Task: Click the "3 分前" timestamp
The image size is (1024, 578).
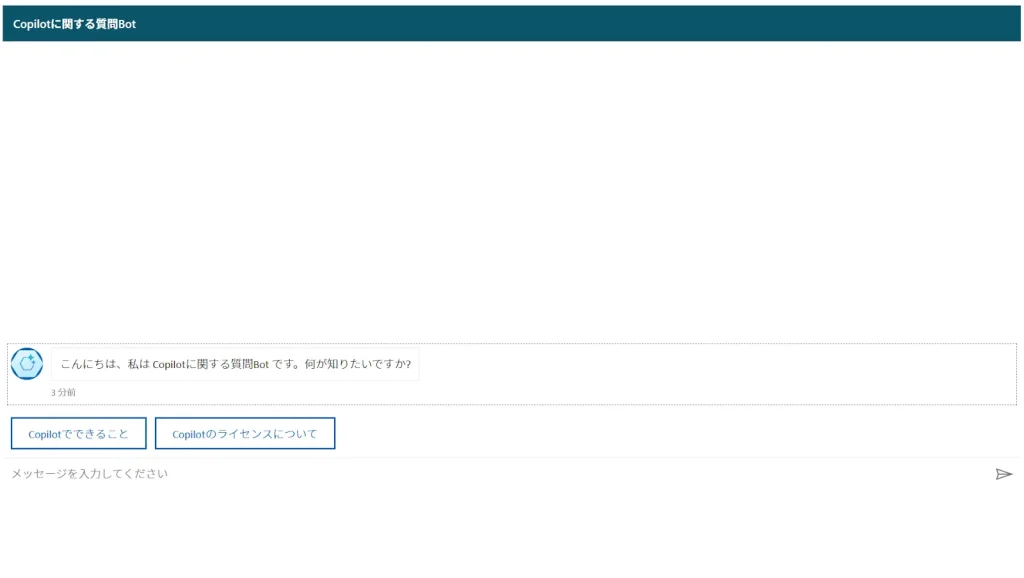Action: 63,393
